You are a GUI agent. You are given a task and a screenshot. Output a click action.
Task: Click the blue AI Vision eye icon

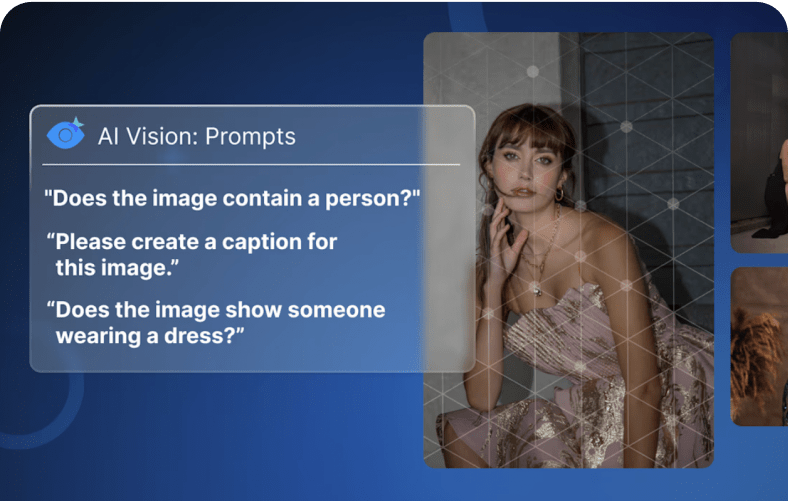[x=65, y=134]
